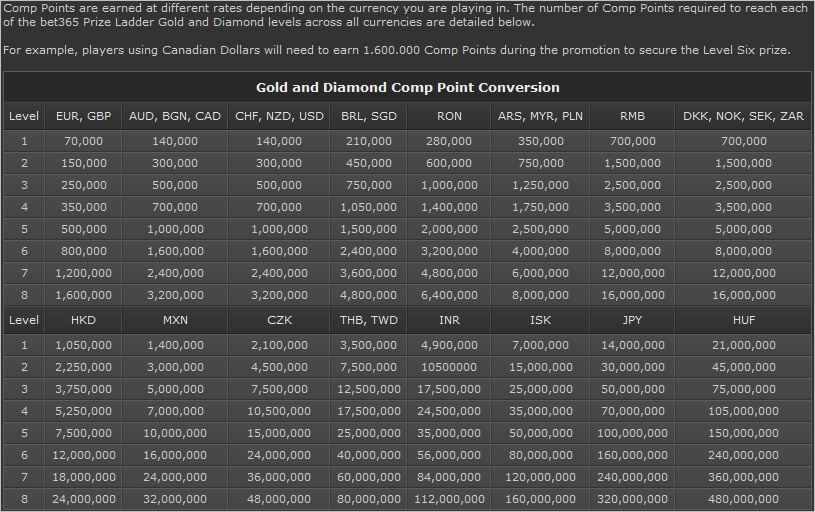Click the 1,050,000 cell under HKD

(83, 345)
